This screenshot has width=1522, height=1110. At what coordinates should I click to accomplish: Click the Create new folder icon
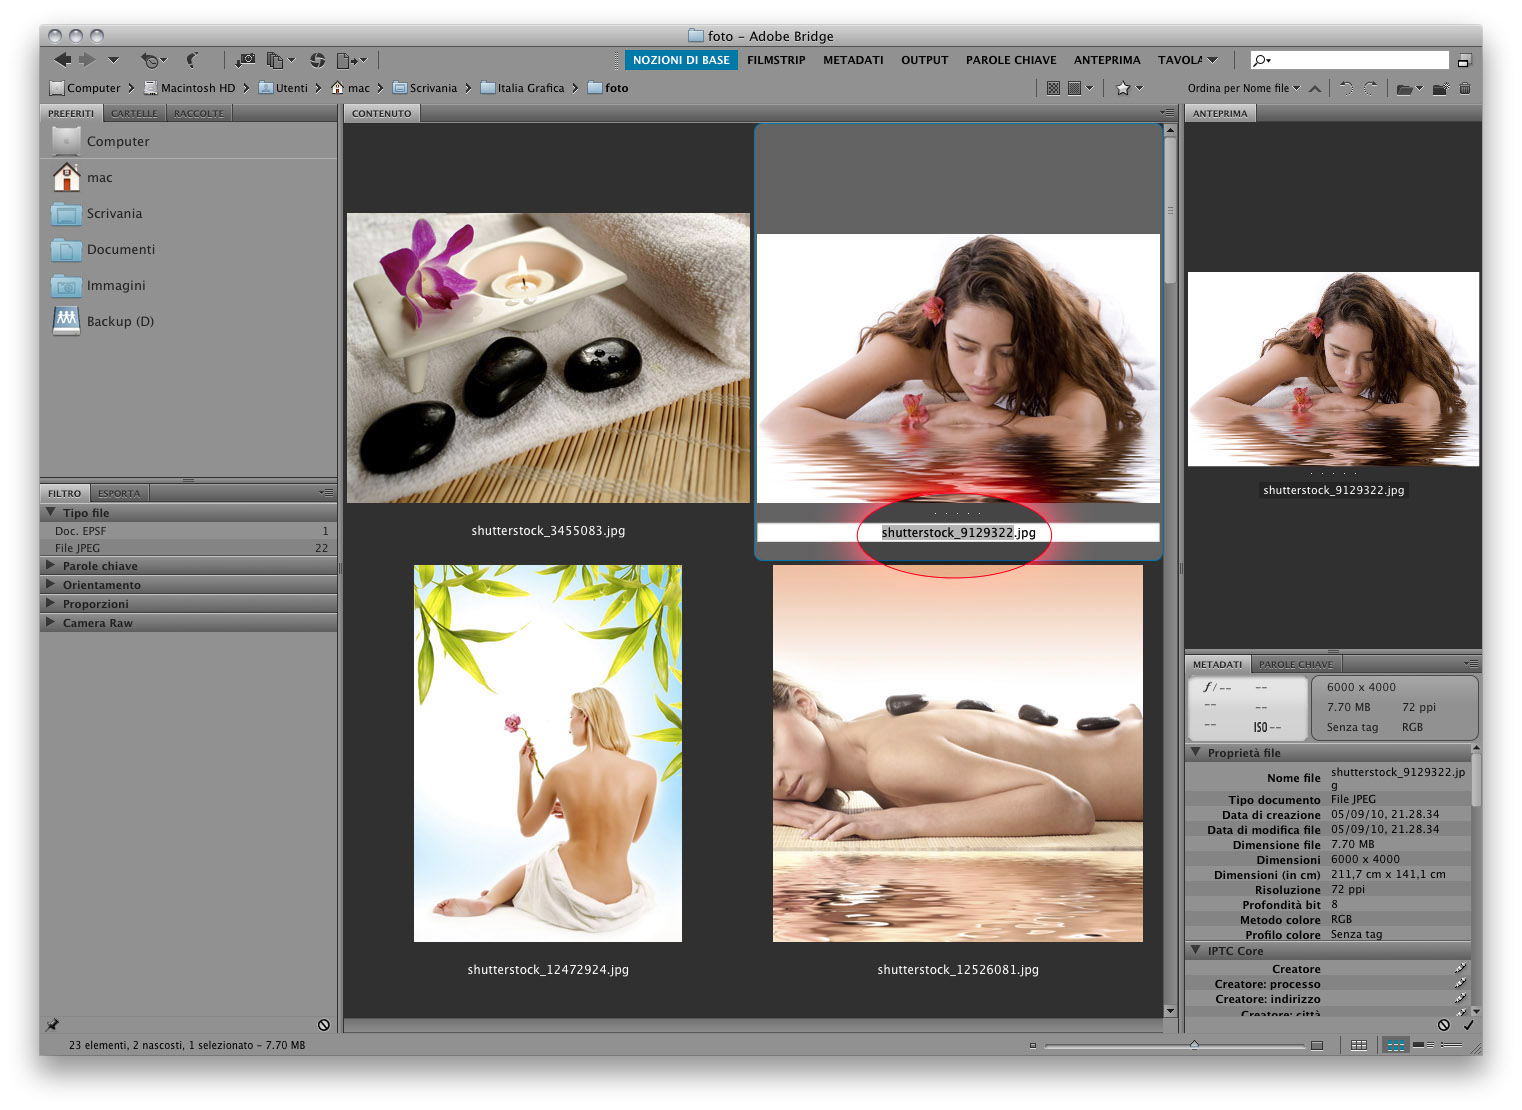(x=1440, y=88)
